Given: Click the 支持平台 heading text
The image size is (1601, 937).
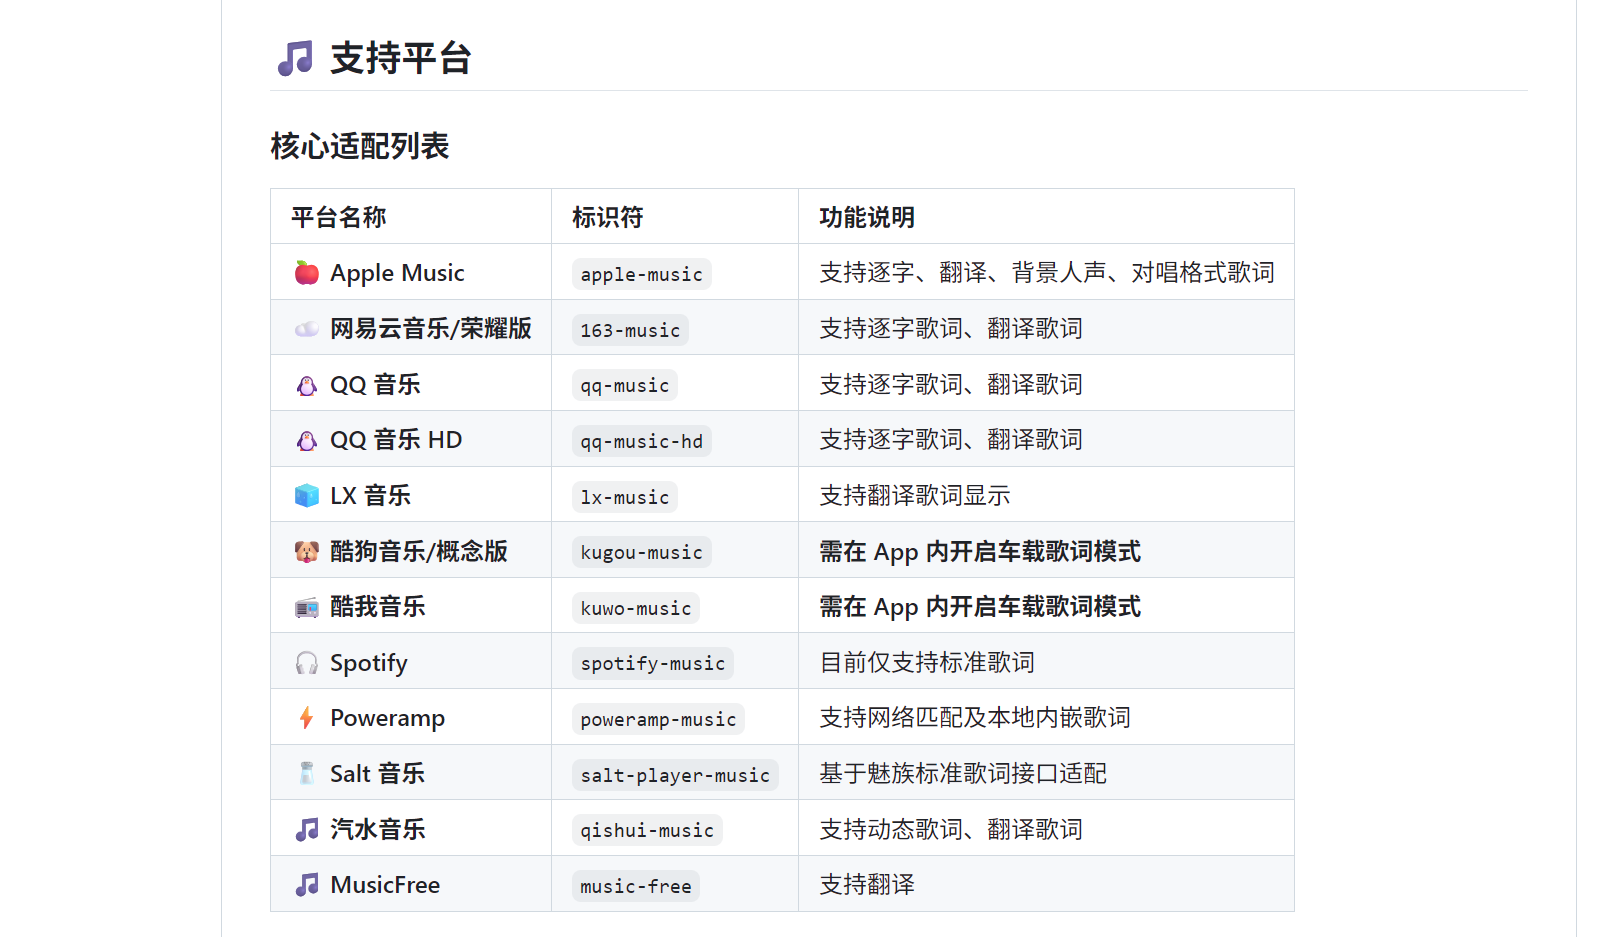Looking at the screenshot, I should pos(400,59).
